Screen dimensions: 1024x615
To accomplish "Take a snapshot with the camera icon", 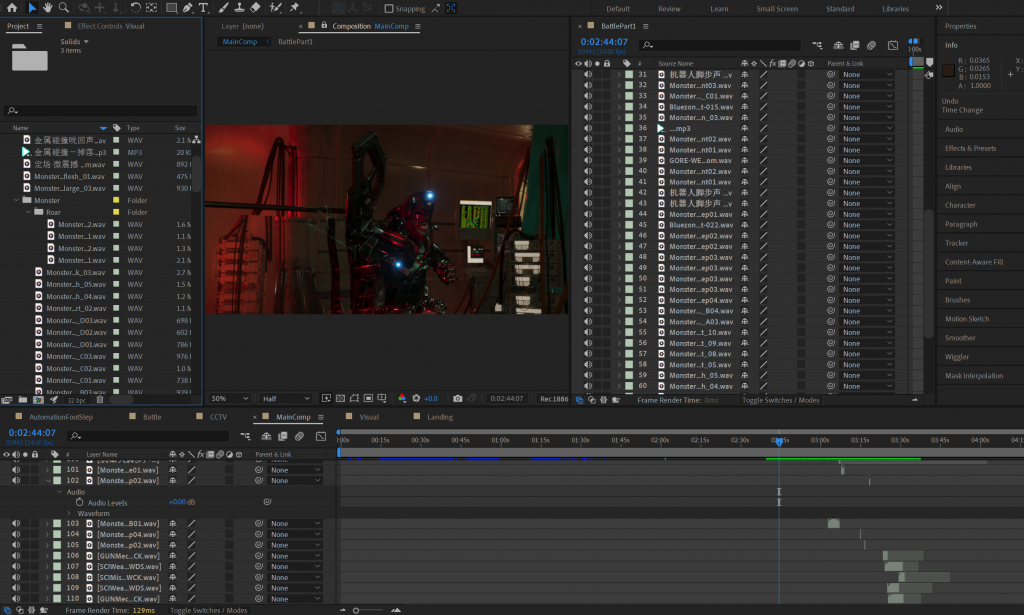I will [x=457, y=398].
